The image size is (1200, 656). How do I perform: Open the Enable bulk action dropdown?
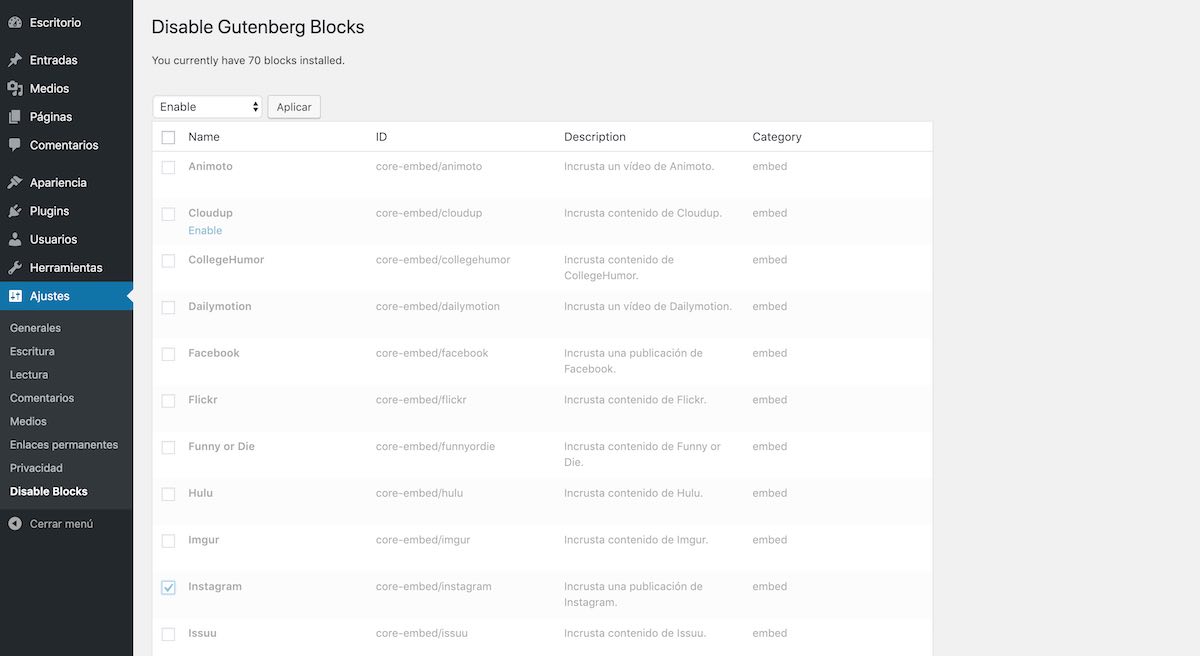(208, 107)
